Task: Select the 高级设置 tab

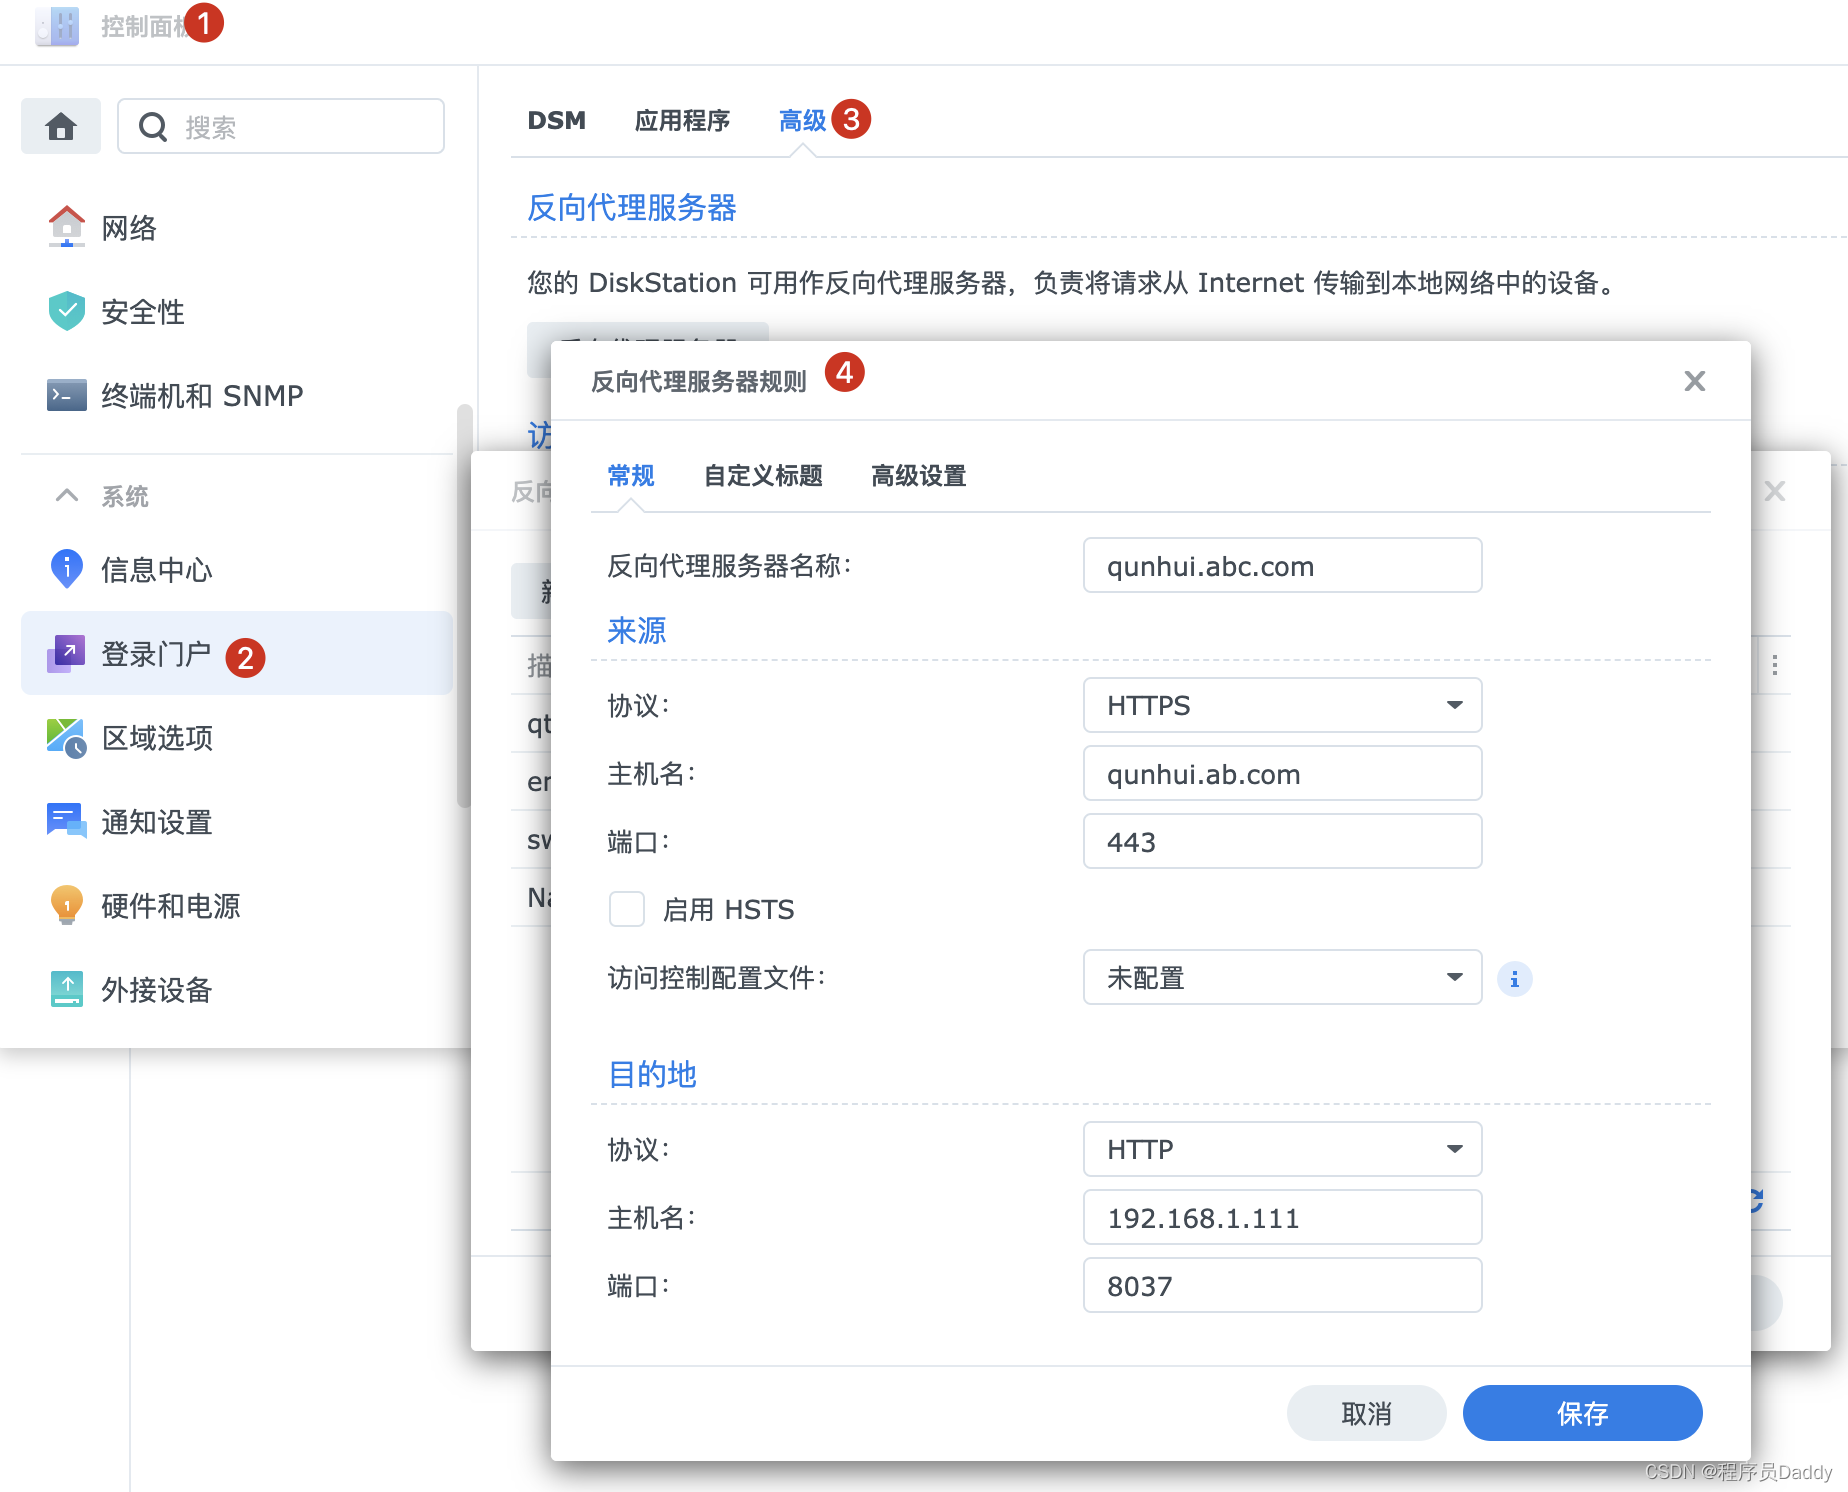Action: 918,476
